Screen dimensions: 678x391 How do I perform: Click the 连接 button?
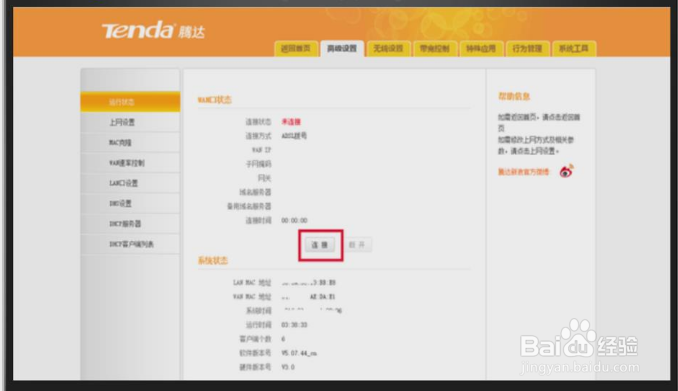click(320, 245)
